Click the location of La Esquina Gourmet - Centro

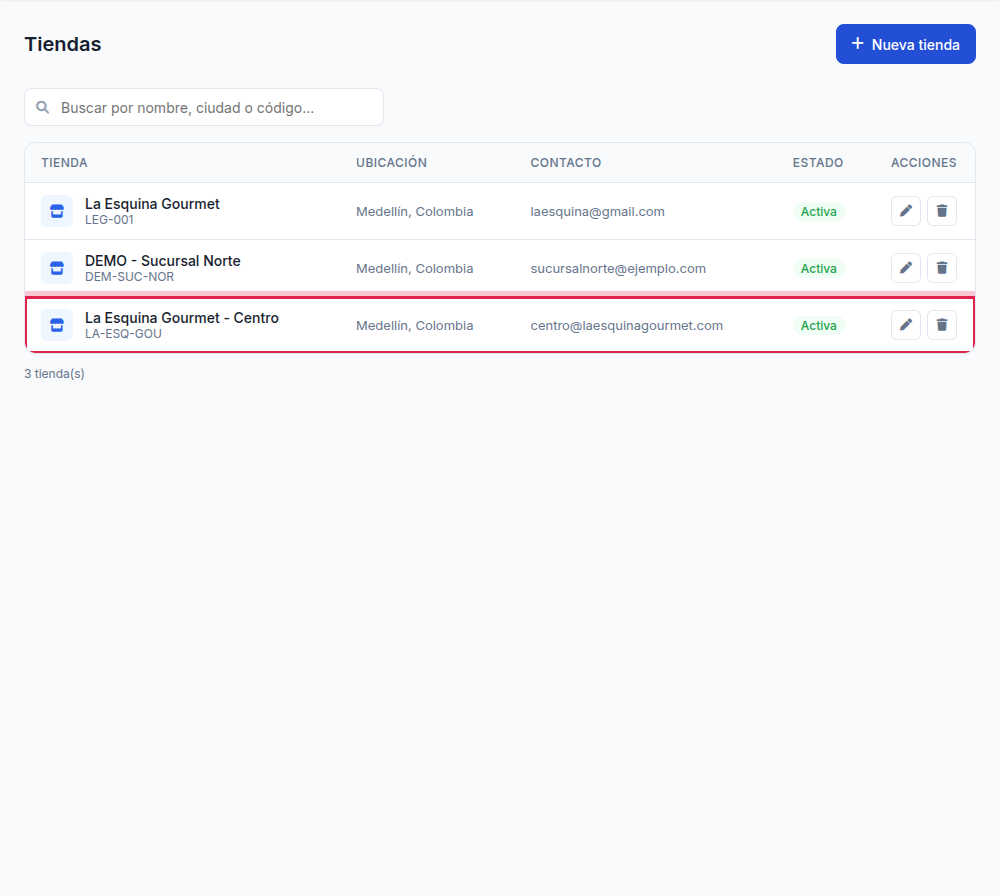[415, 325]
